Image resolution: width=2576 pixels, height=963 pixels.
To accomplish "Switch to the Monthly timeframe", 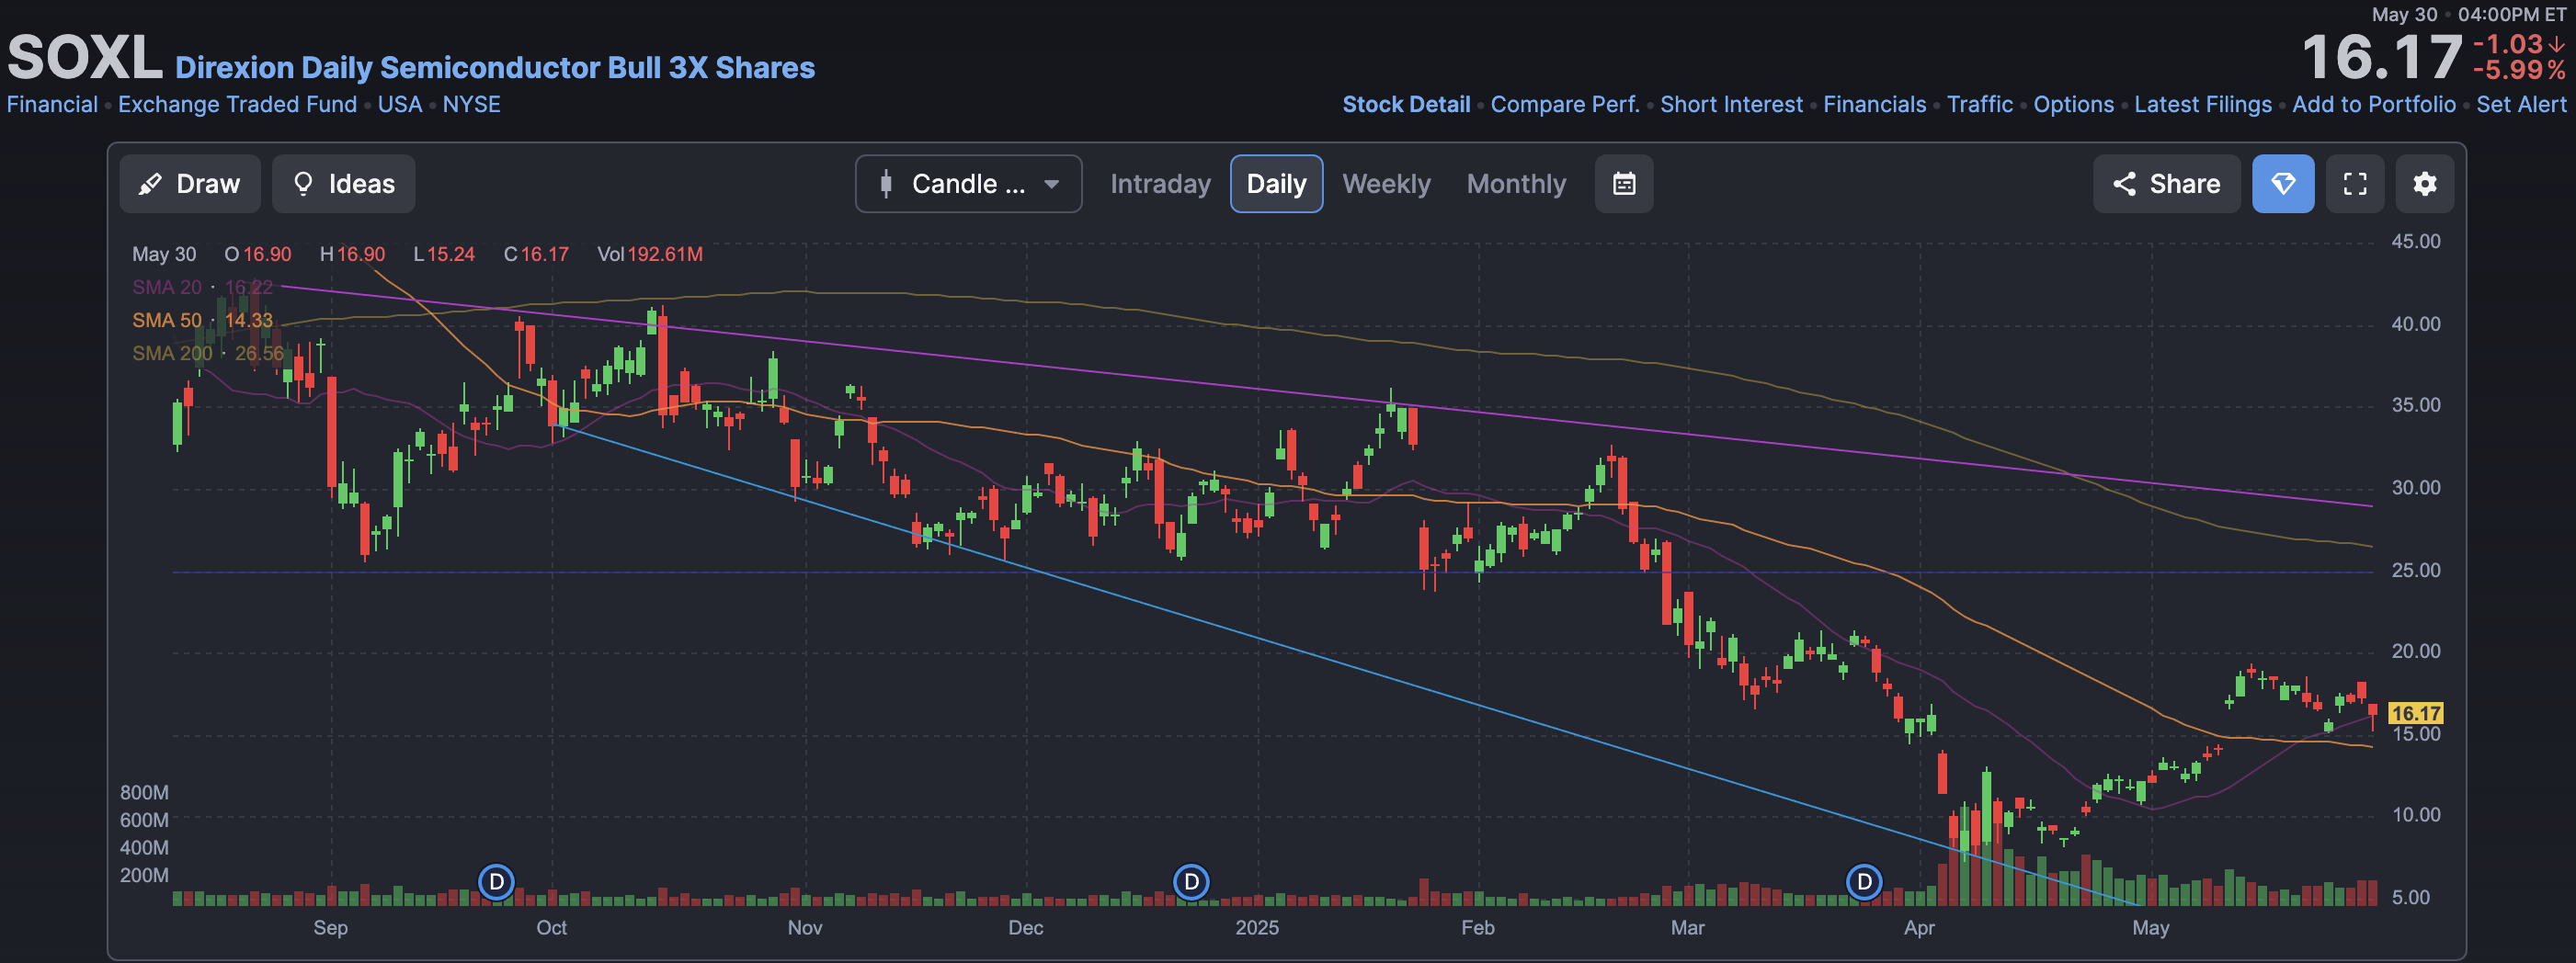I will 1516,184.
